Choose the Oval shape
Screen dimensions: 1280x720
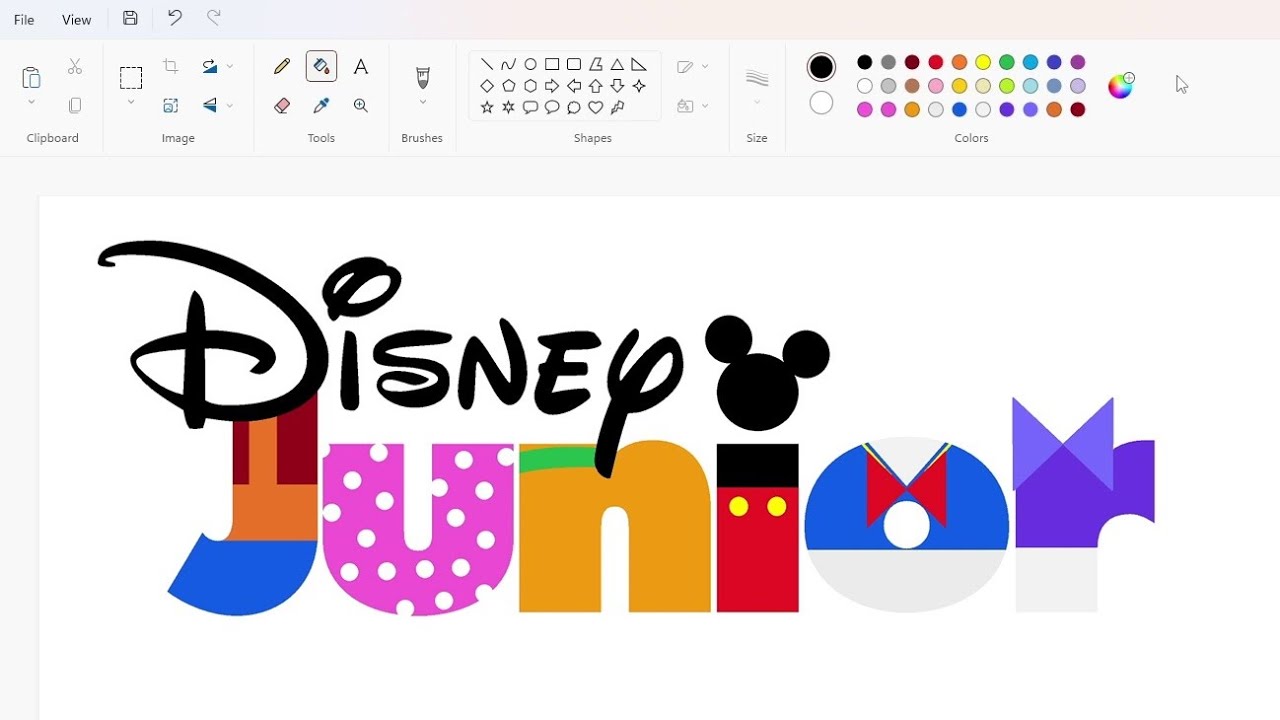[530, 64]
